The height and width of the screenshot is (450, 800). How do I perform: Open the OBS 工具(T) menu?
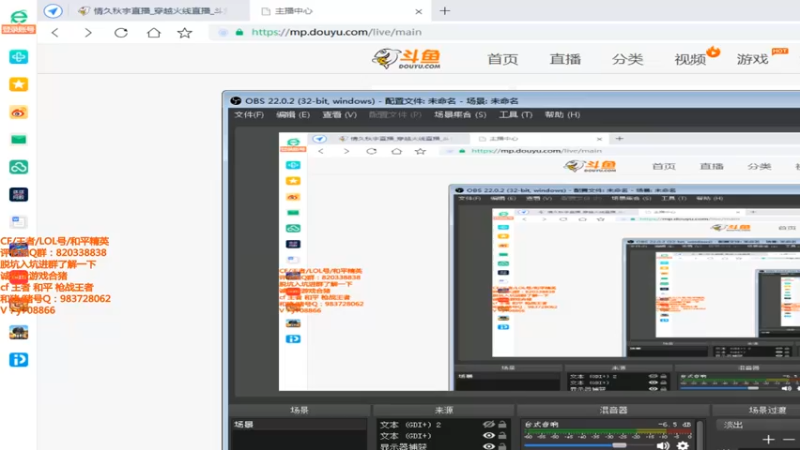tap(515, 114)
